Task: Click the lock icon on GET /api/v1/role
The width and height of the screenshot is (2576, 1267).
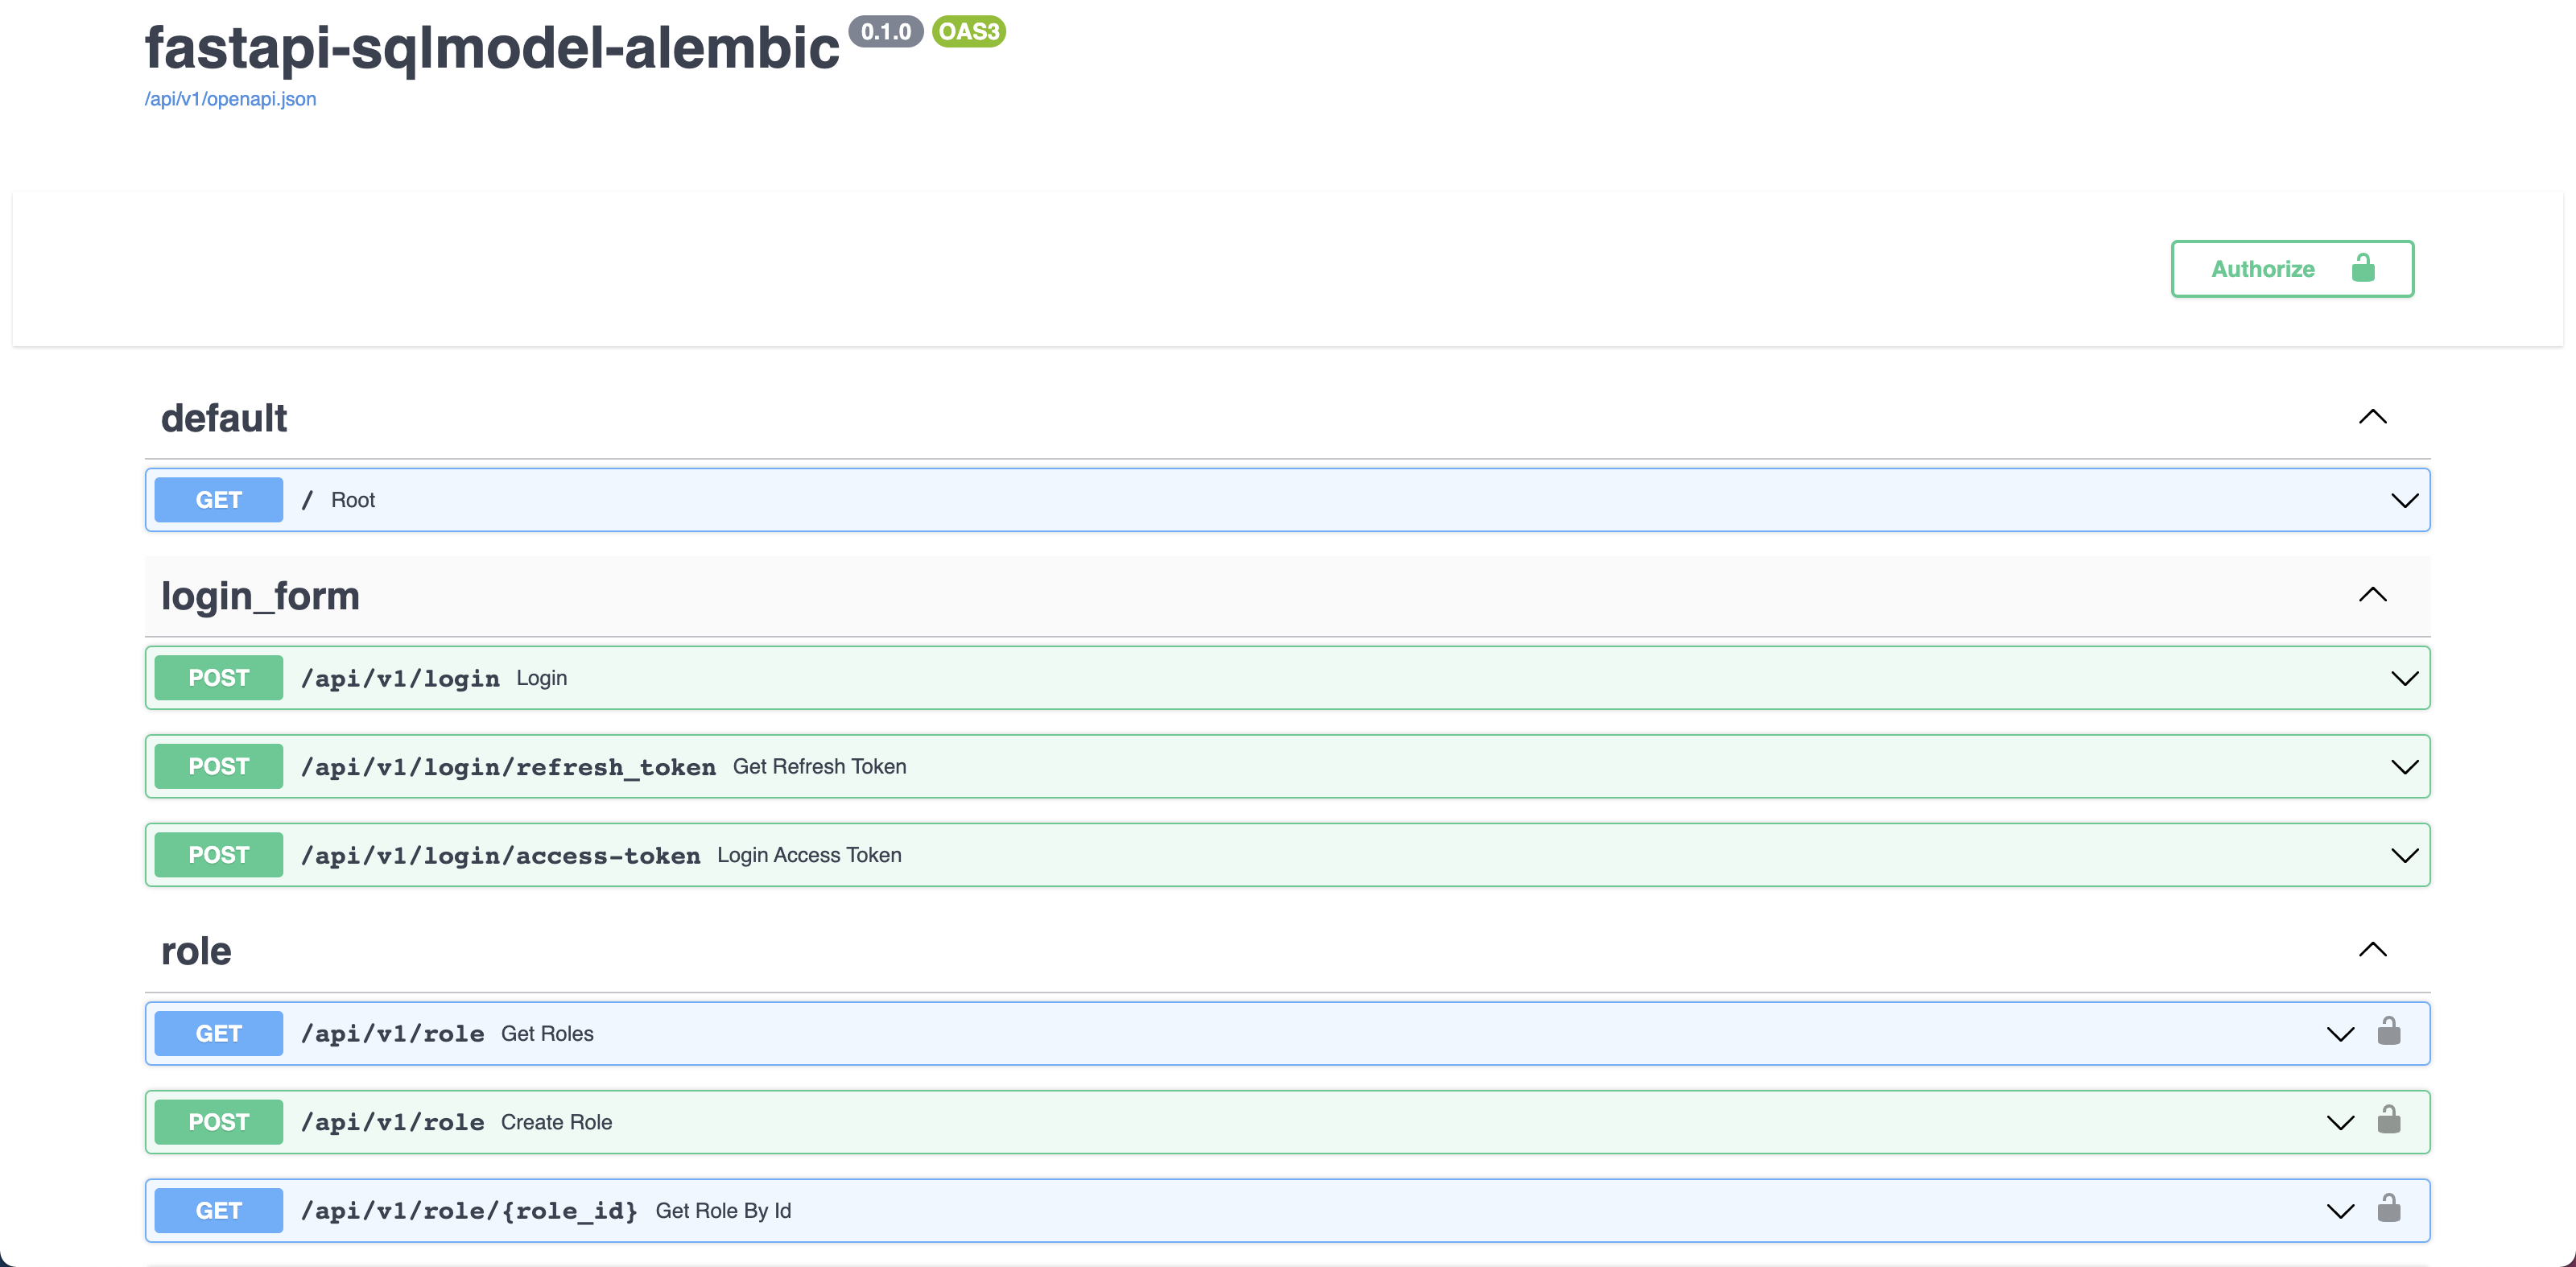Action: click(2388, 1031)
